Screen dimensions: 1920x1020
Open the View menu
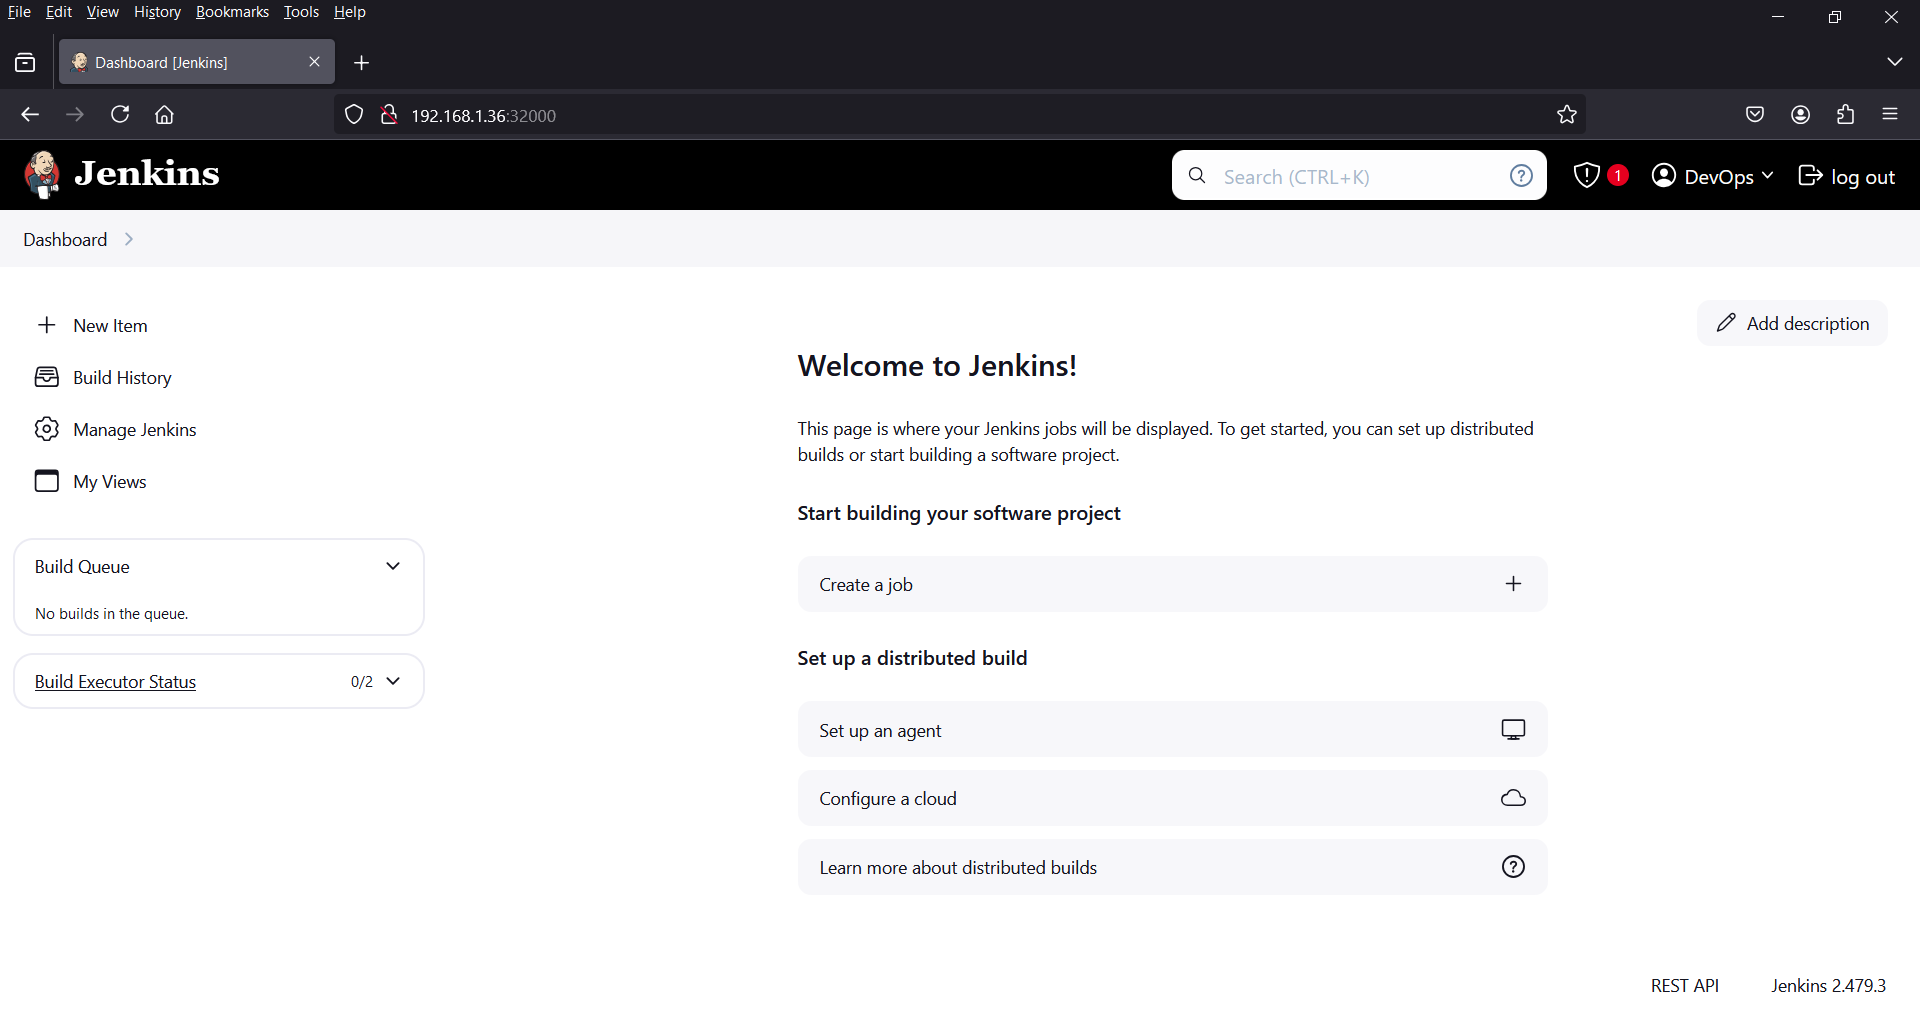pyautogui.click(x=103, y=12)
